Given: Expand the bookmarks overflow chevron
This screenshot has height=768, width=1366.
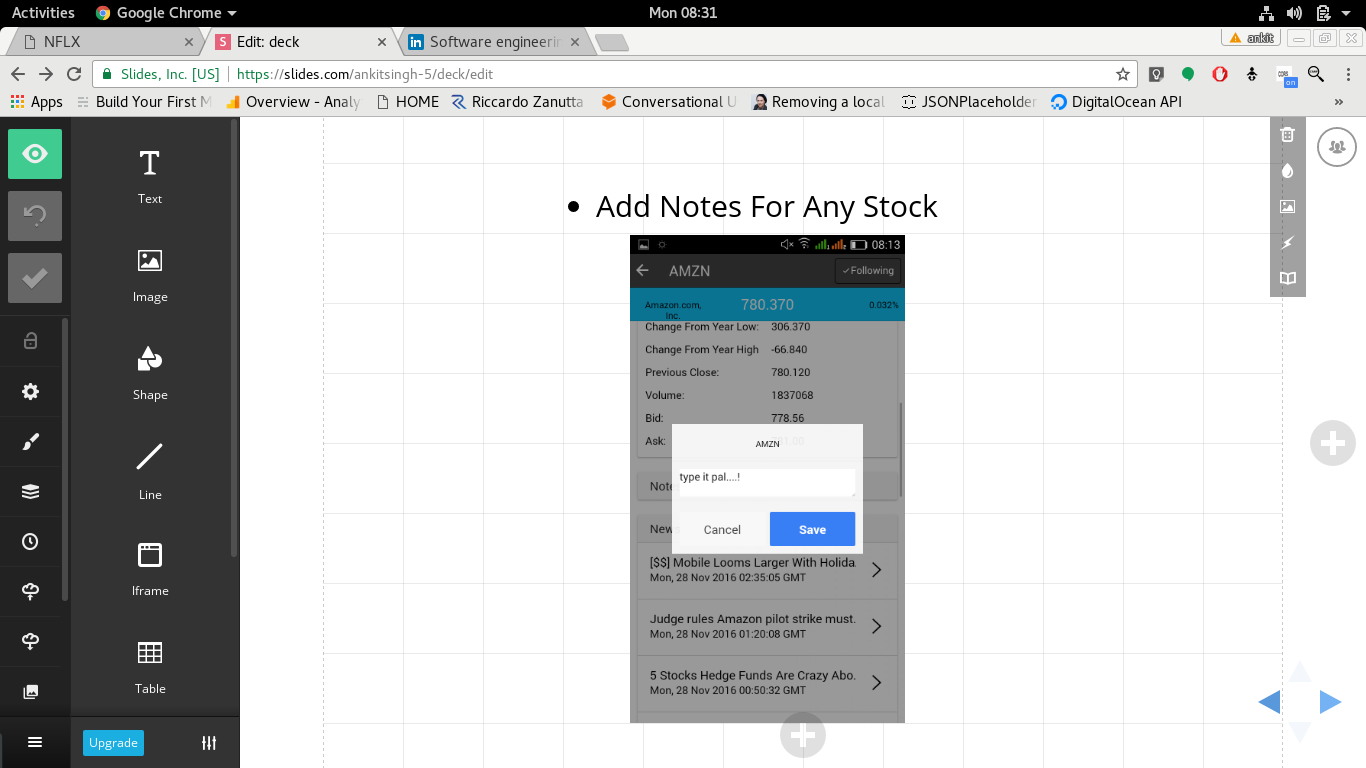Looking at the screenshot, I should click(x=1339, y=102).
